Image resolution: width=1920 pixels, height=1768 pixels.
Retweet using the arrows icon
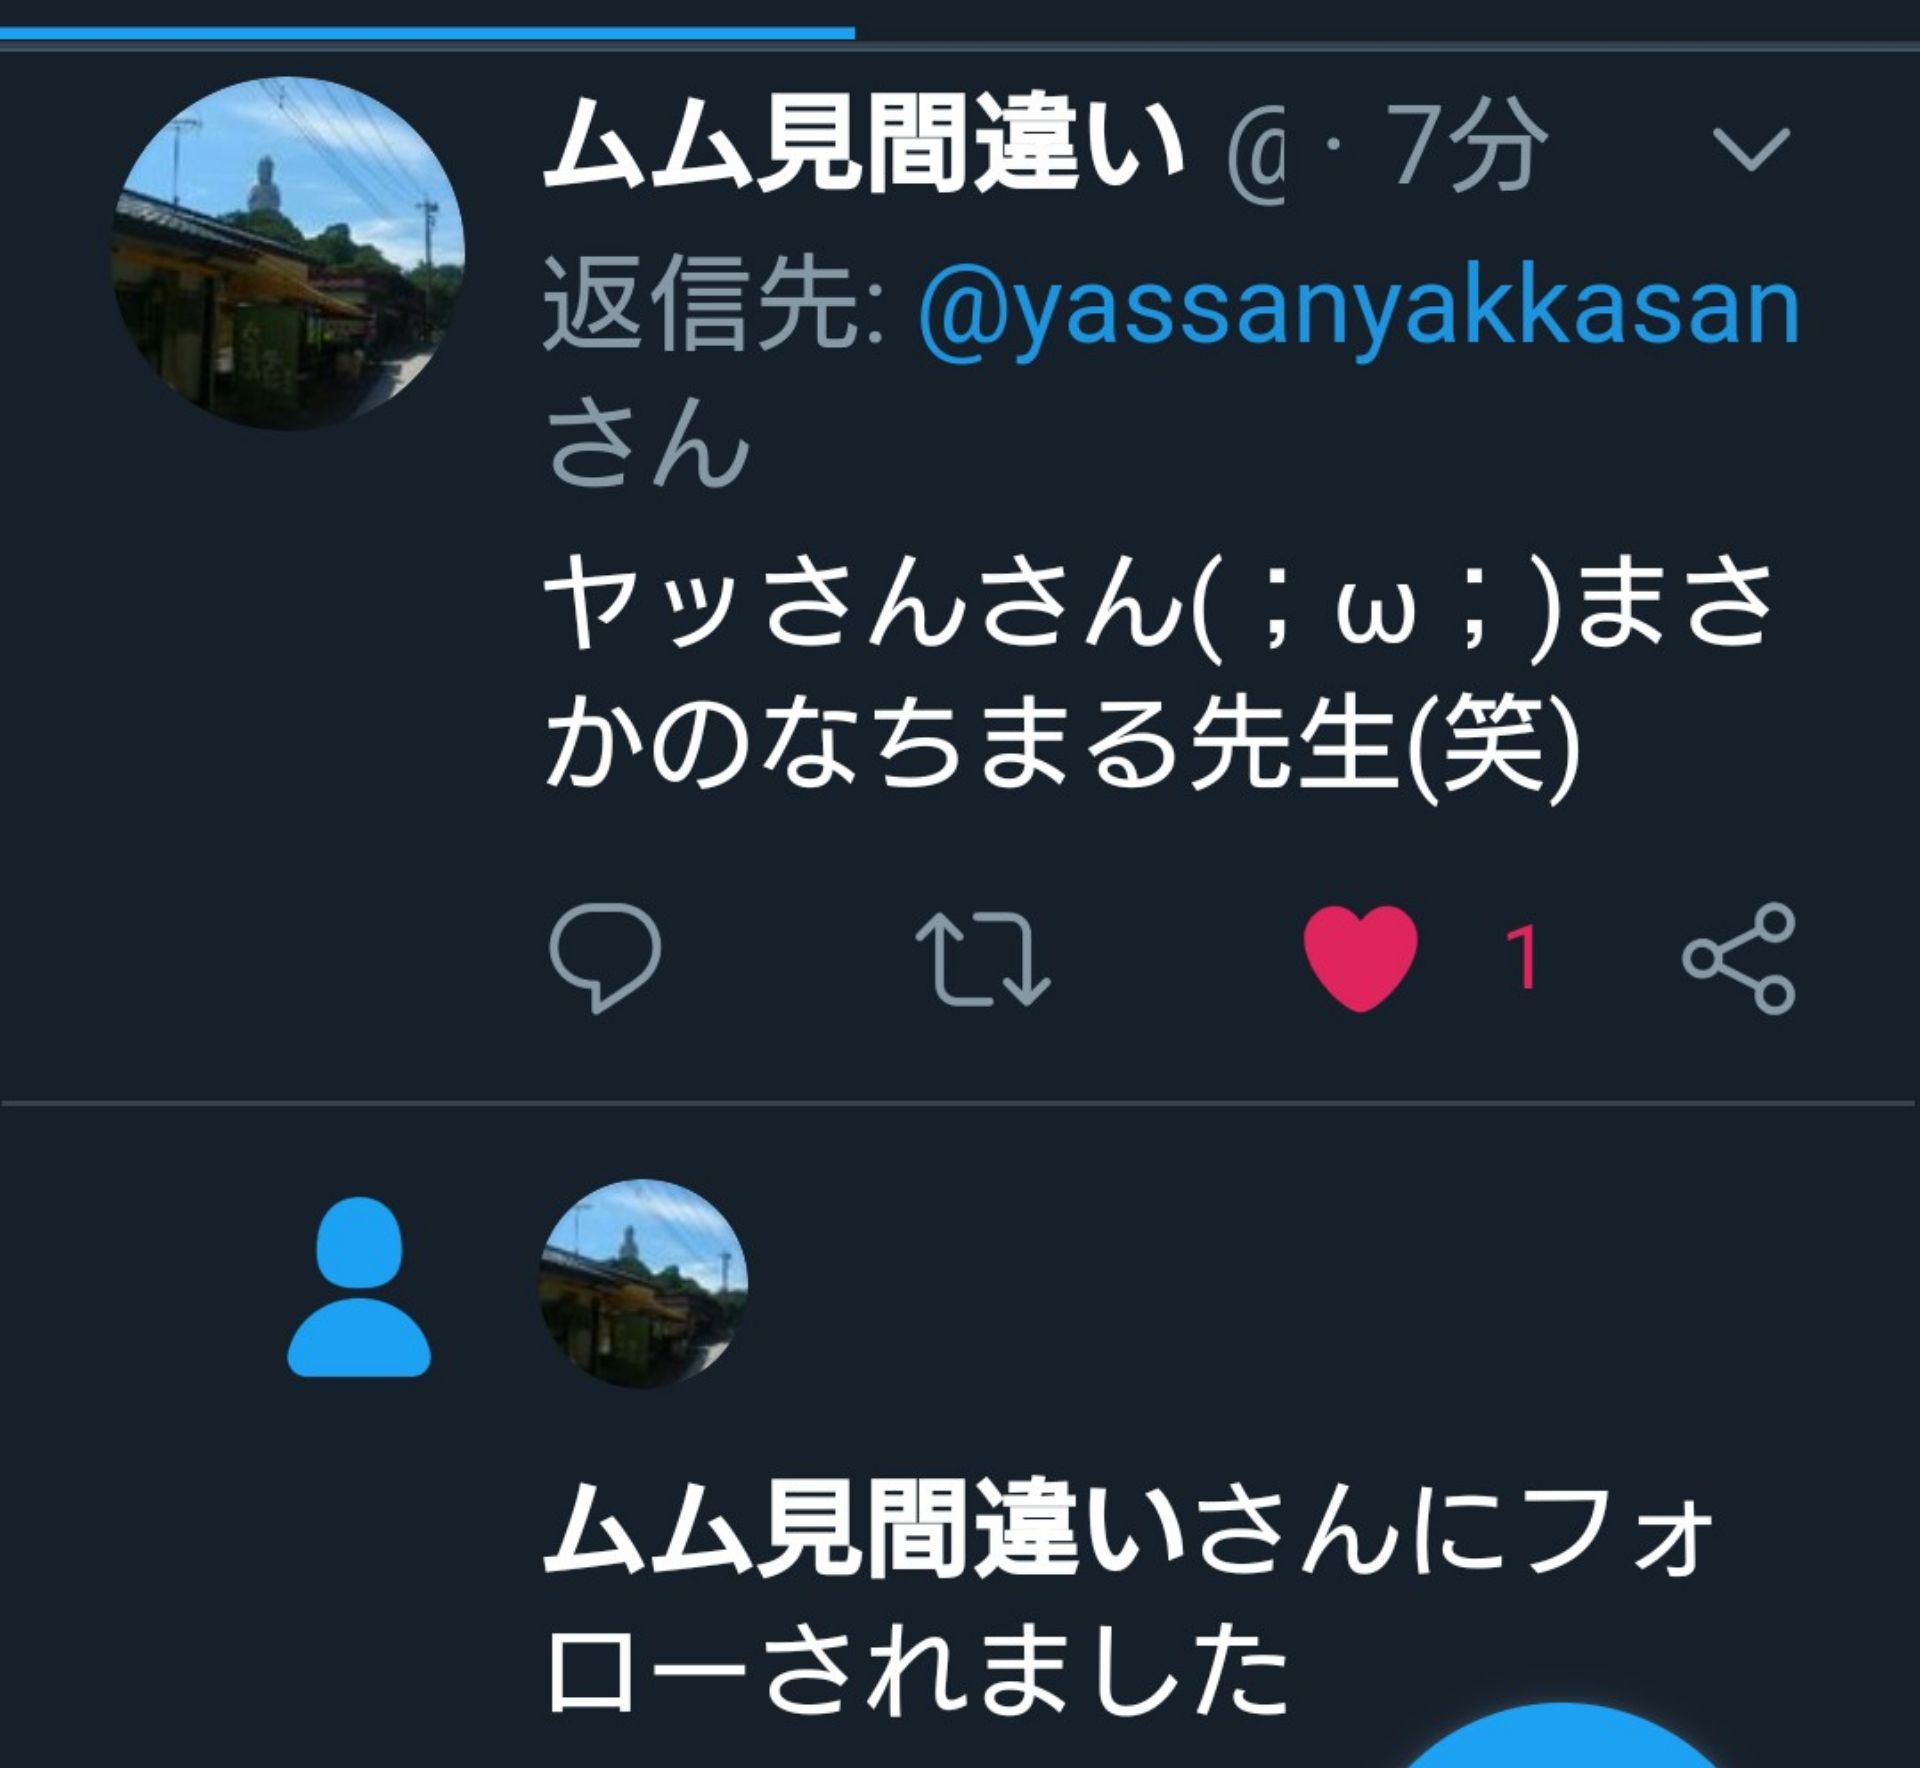(982, 959)
